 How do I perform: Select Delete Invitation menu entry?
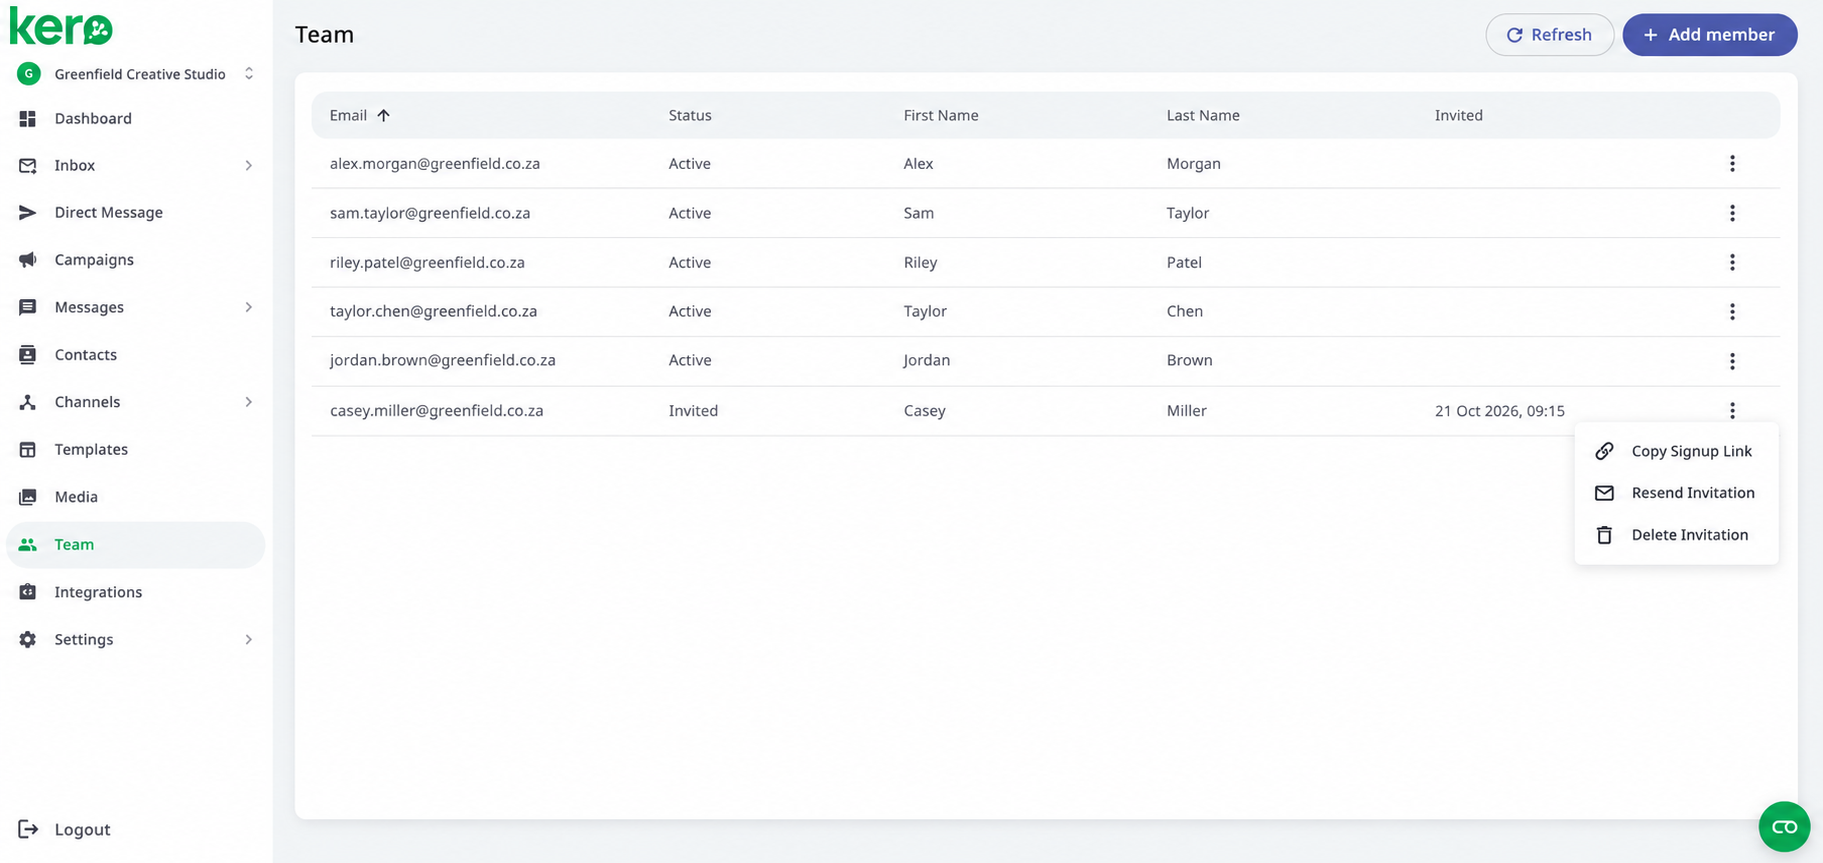coord(1676,535)
